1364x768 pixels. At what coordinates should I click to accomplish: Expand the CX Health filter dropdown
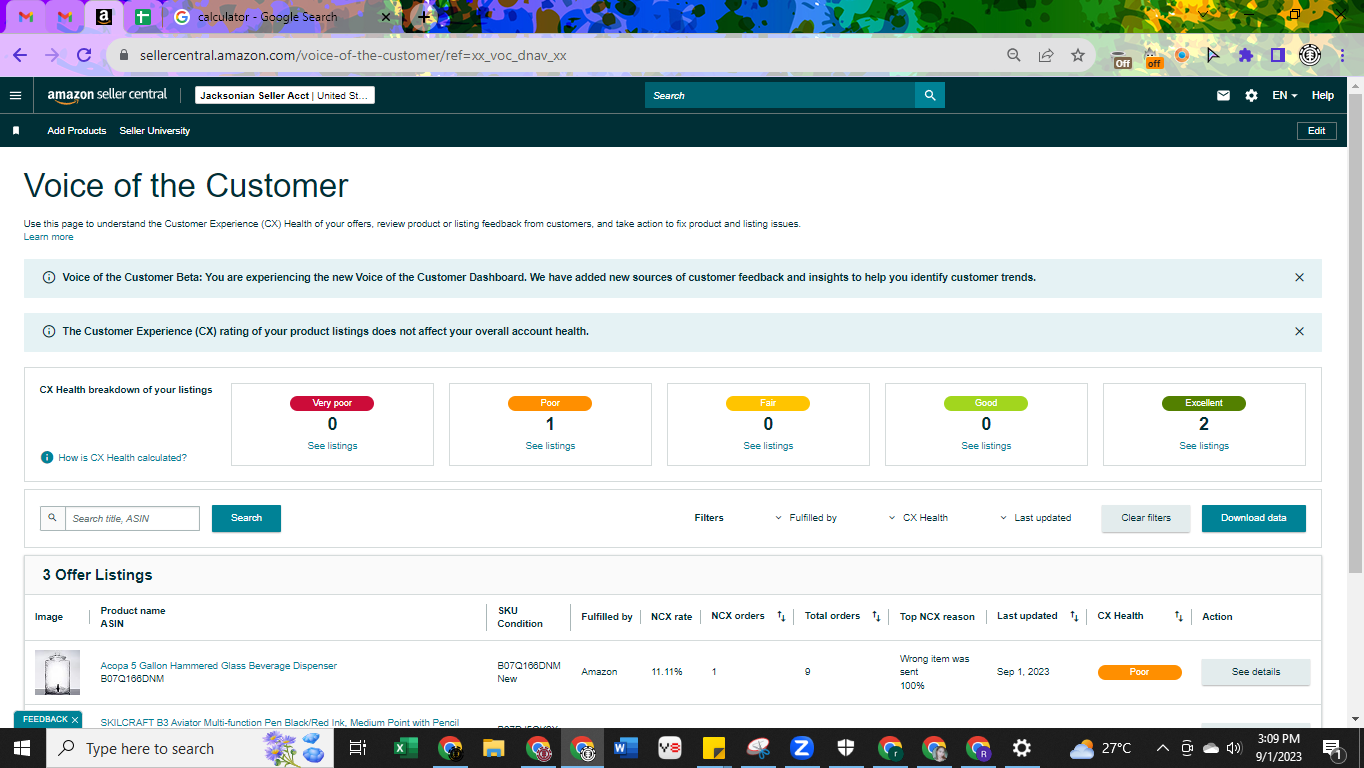coord(918,518)
